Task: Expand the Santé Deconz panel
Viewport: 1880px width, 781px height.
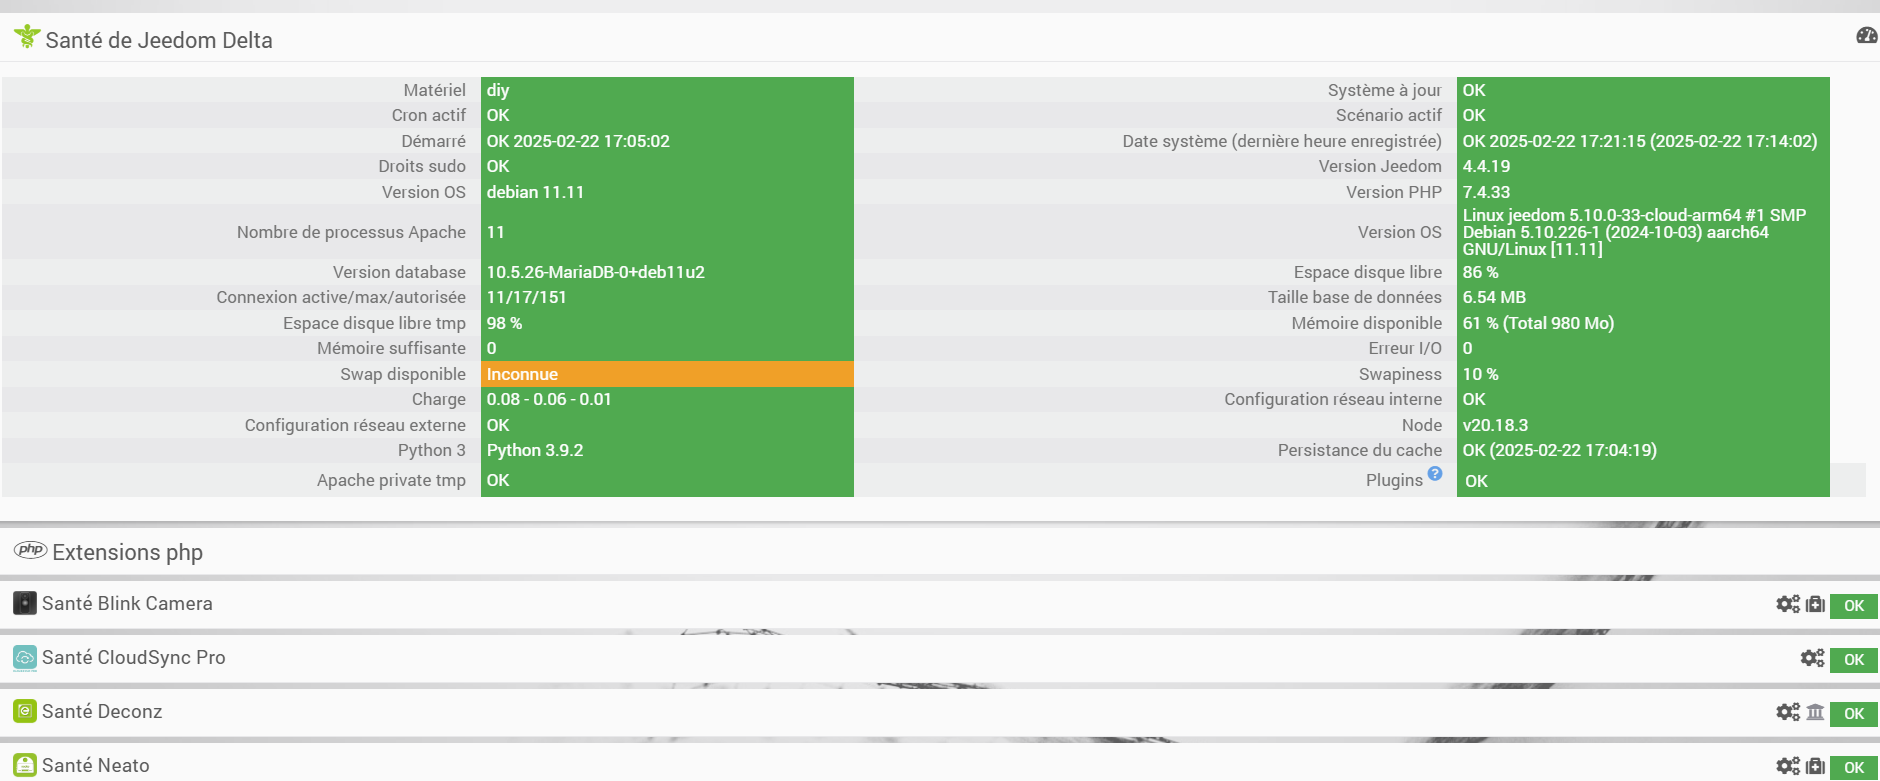Action: coord(102,712)
